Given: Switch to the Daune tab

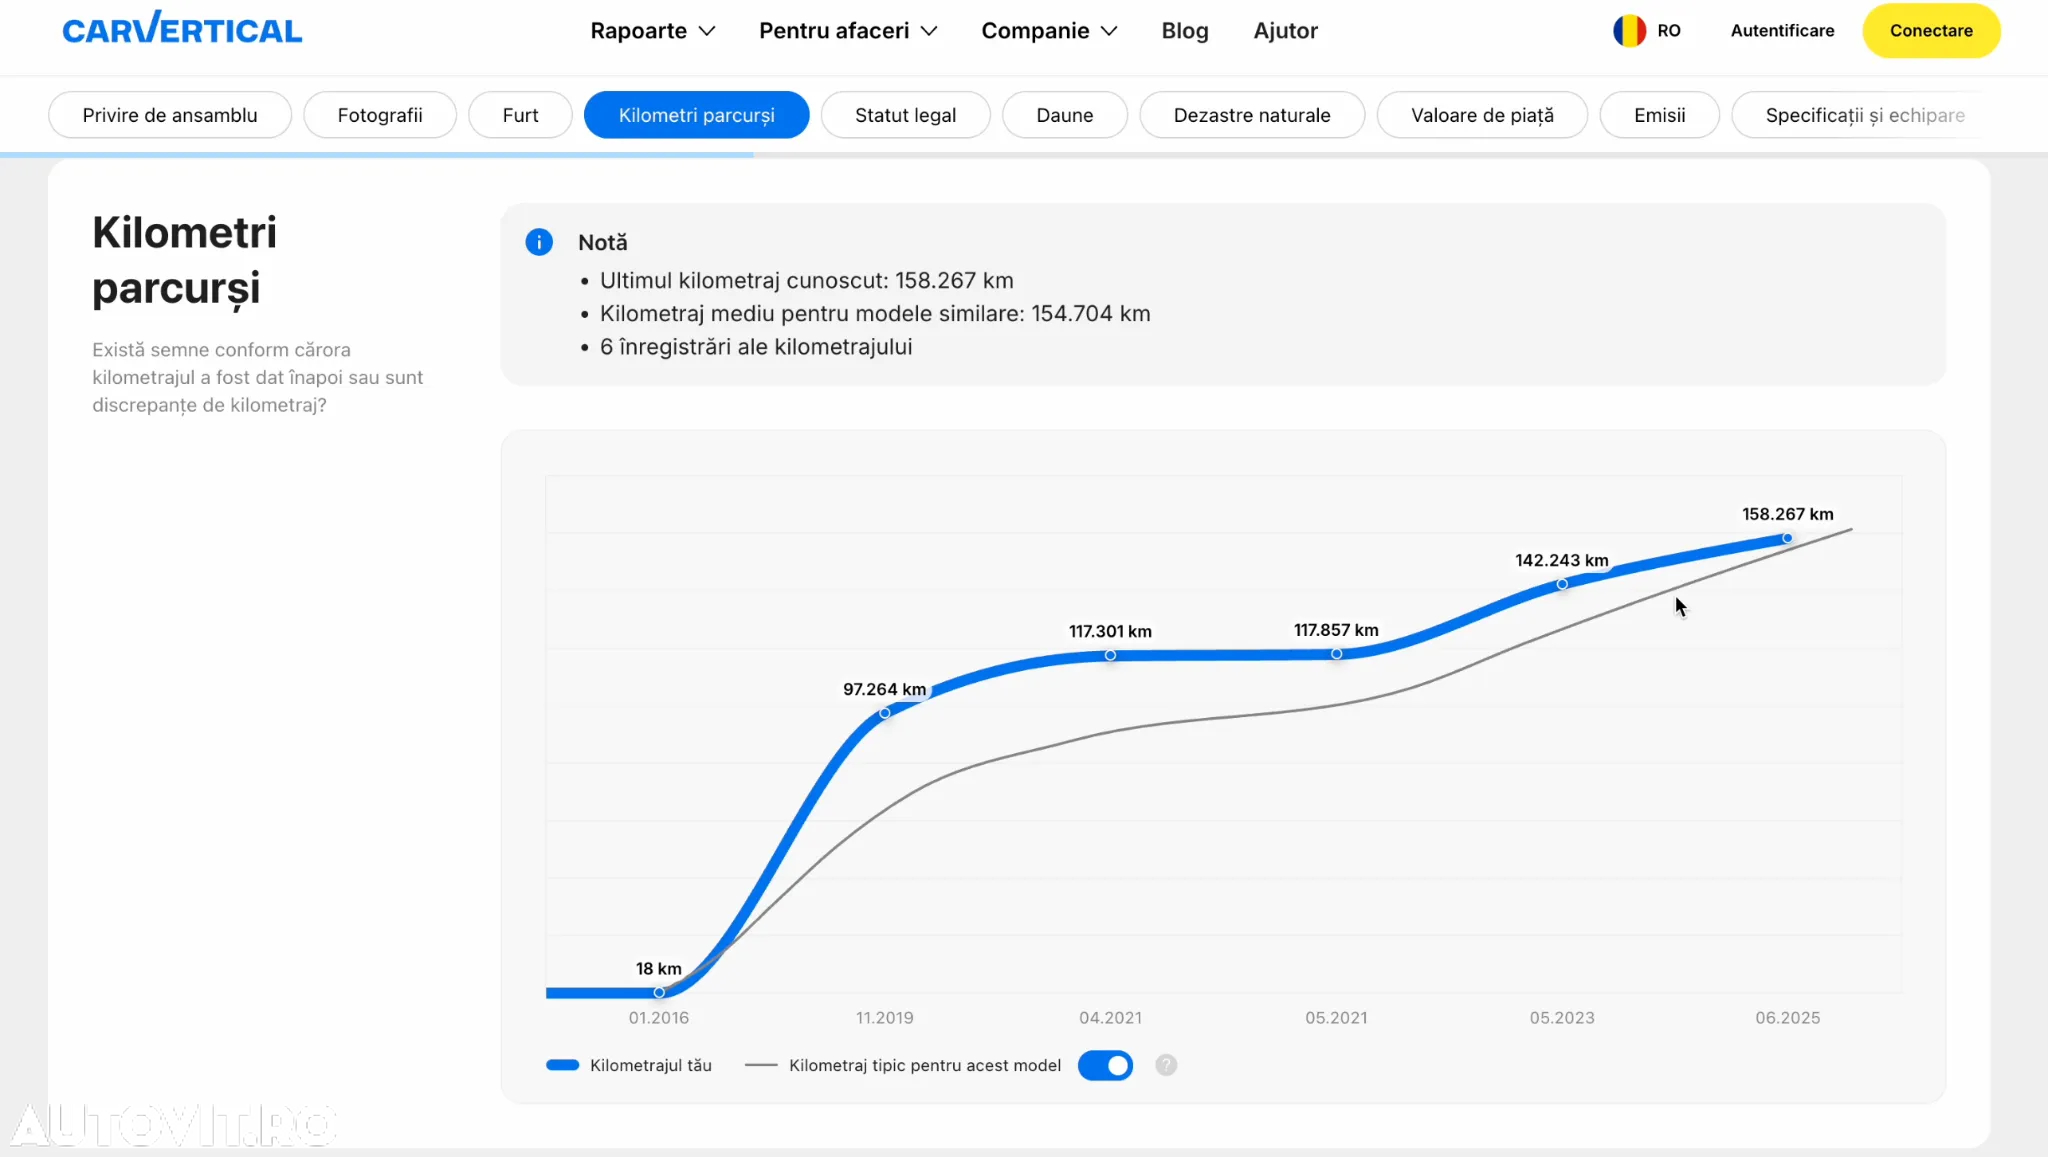Looking at the screenshot, I should pyautogui.click(x=1065, y=115).
